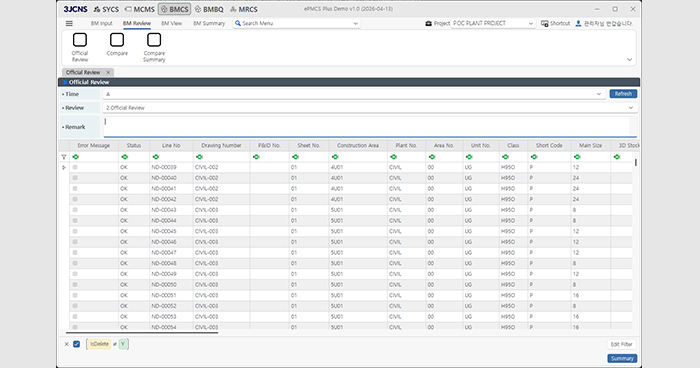The height and width of the screenshot is (368, 700).
Task: Select the checkbox in row ND-00039
Action: point(75,167)
